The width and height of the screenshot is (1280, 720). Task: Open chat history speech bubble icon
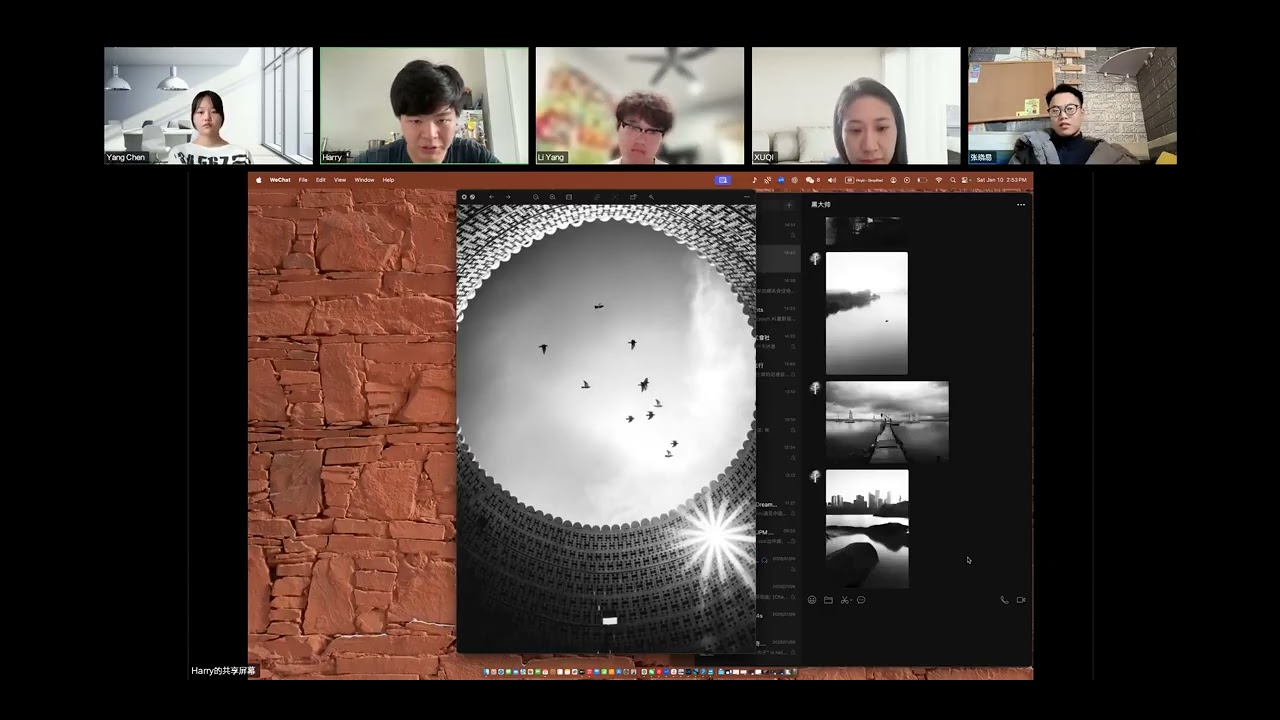click(x=861, y=600)
